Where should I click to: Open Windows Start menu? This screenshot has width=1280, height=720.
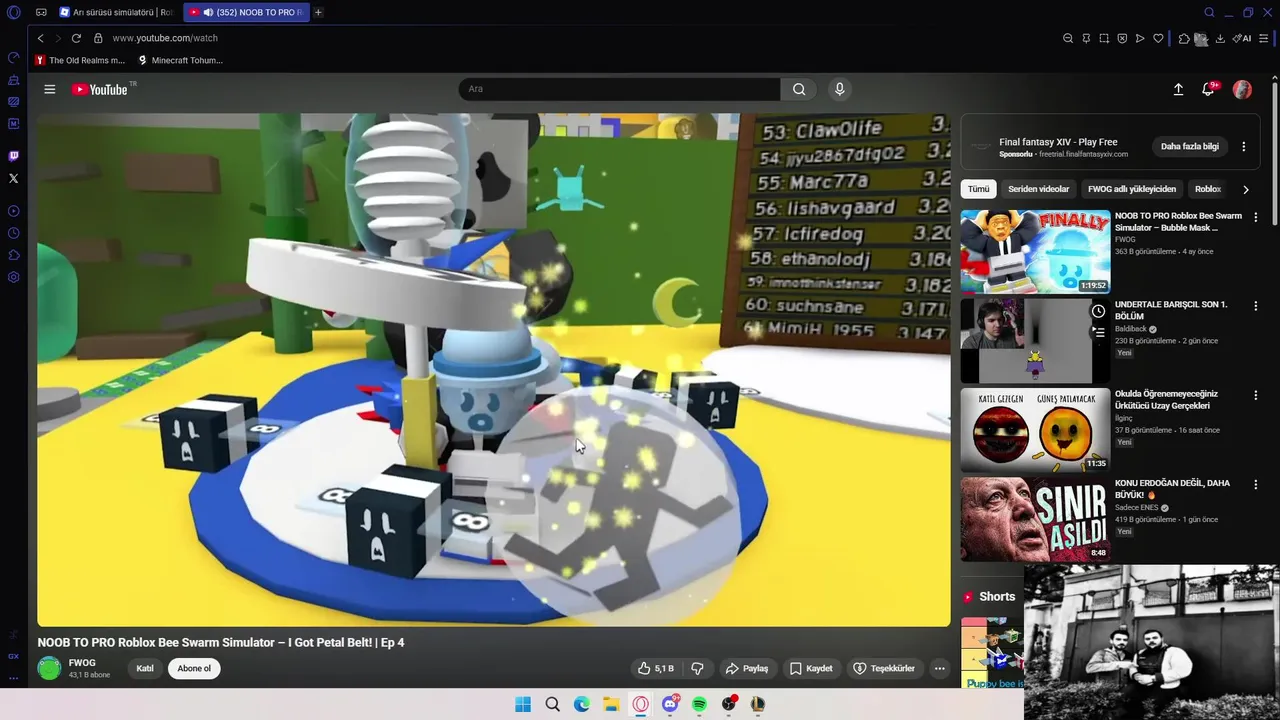point(523,704)
